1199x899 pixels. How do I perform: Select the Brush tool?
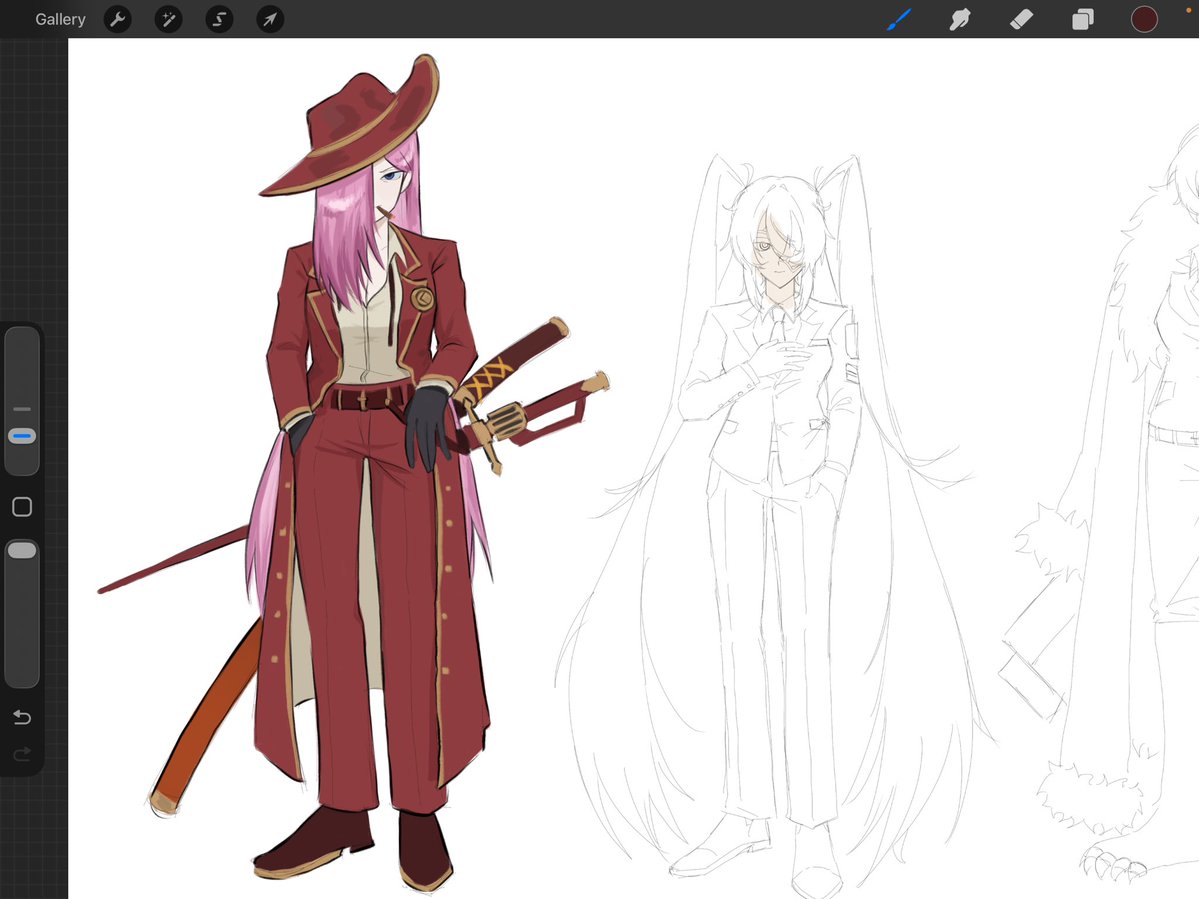(x=899, y=19)
